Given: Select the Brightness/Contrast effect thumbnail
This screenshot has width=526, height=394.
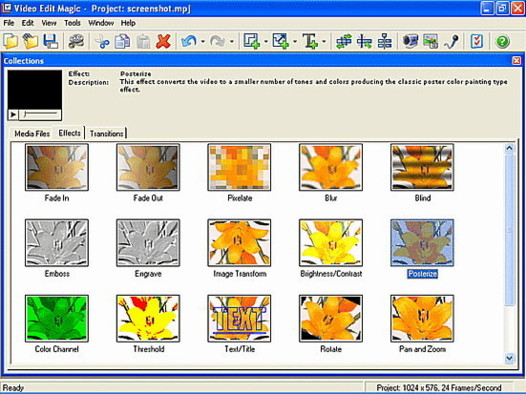Looking at the screenshot, I should pos(331,243).
